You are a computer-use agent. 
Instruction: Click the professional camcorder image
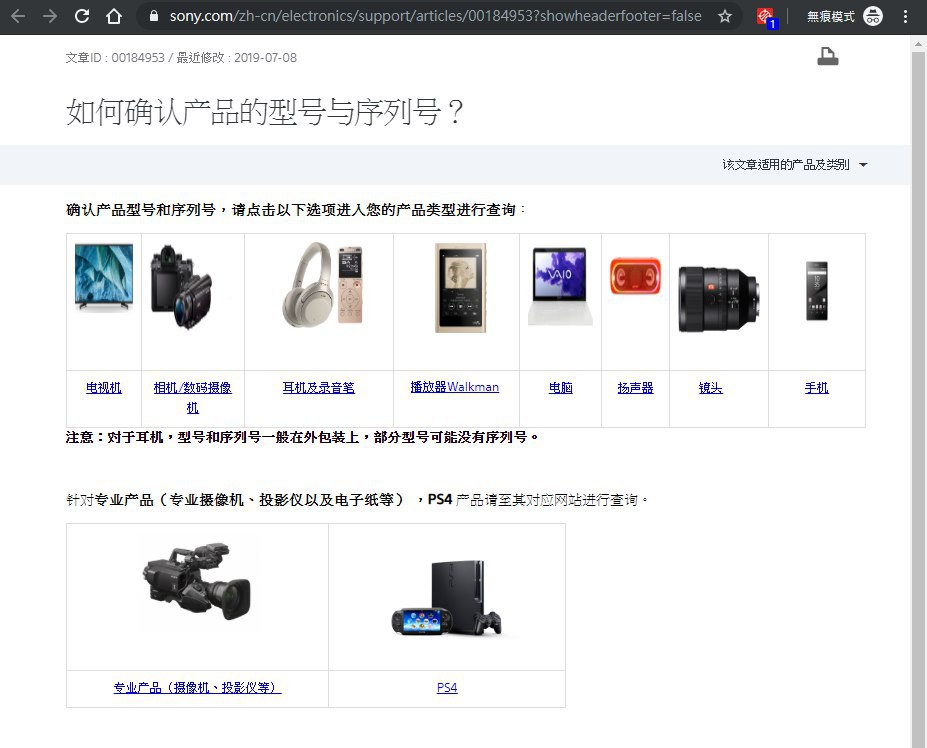pos(197,582)
